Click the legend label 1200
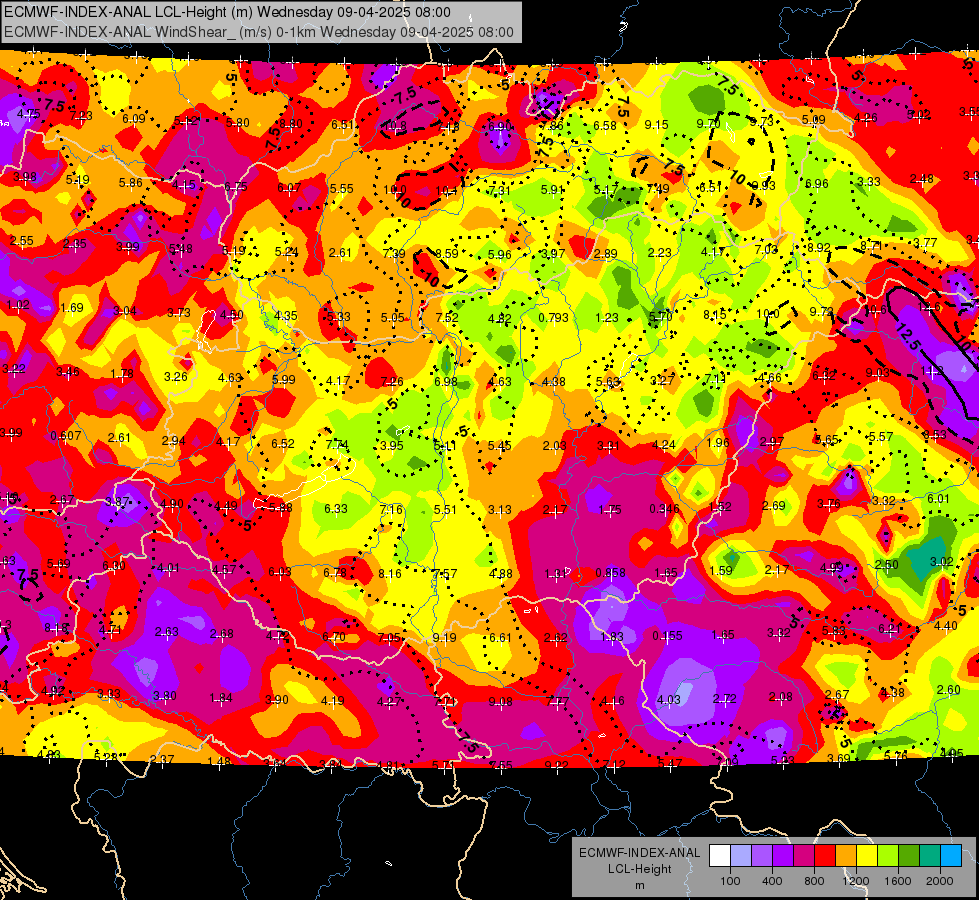 855,881
